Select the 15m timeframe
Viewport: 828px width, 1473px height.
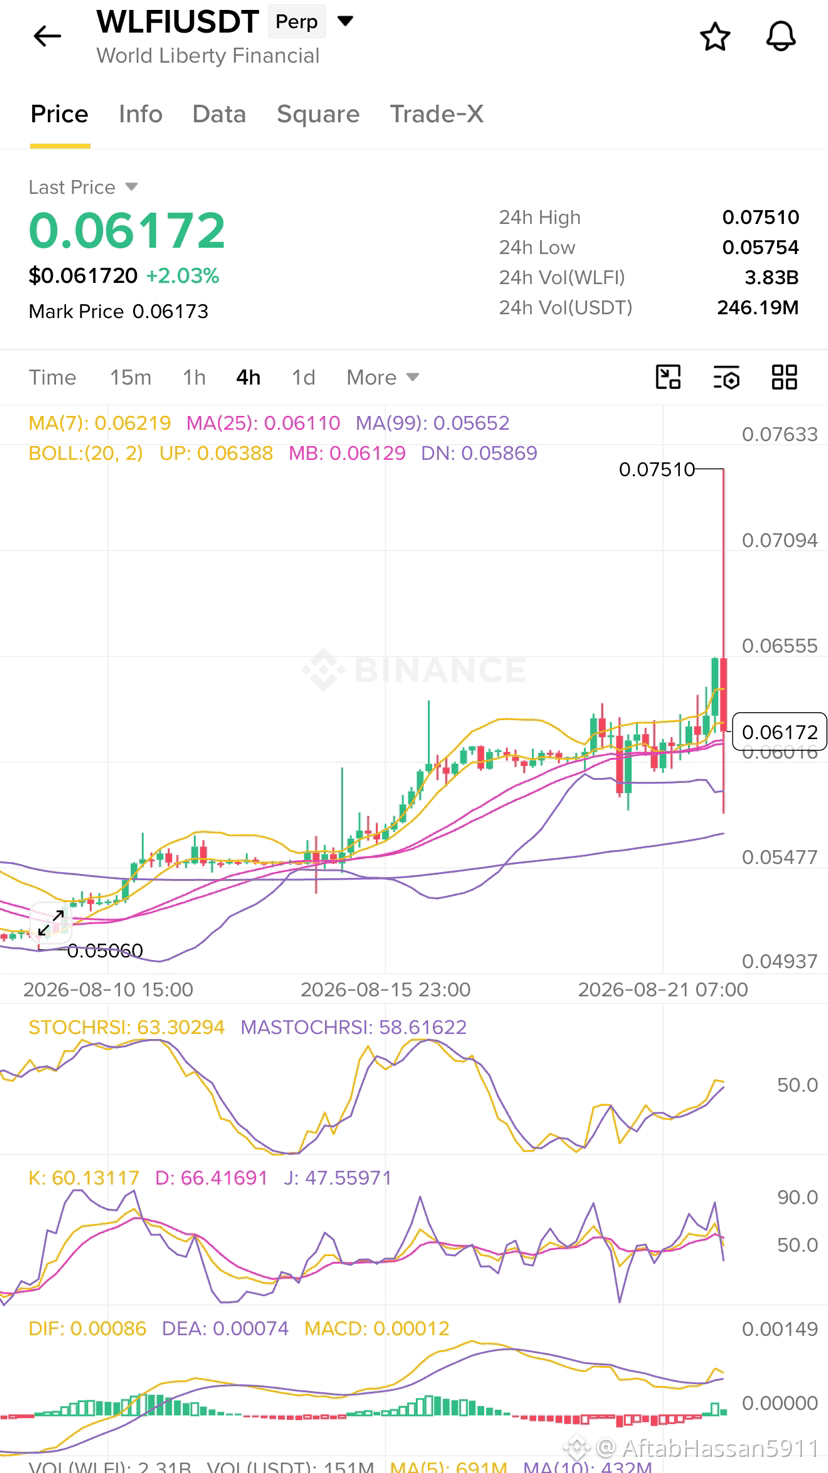coord(130,377)
